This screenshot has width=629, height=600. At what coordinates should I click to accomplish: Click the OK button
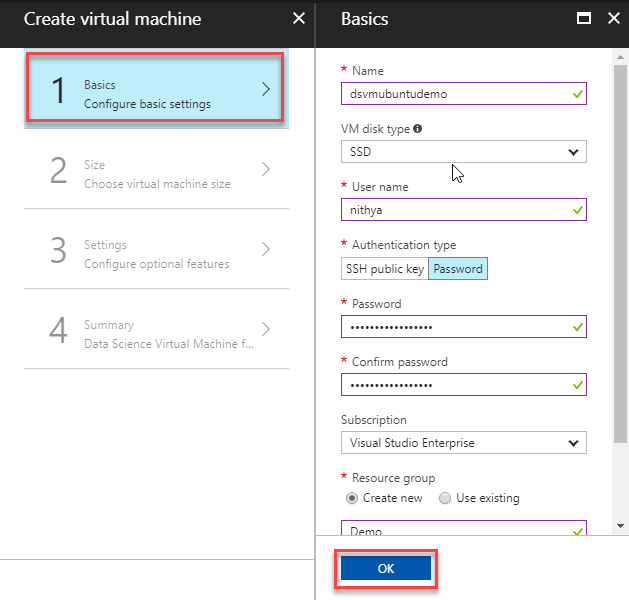(x=386, y=569)
